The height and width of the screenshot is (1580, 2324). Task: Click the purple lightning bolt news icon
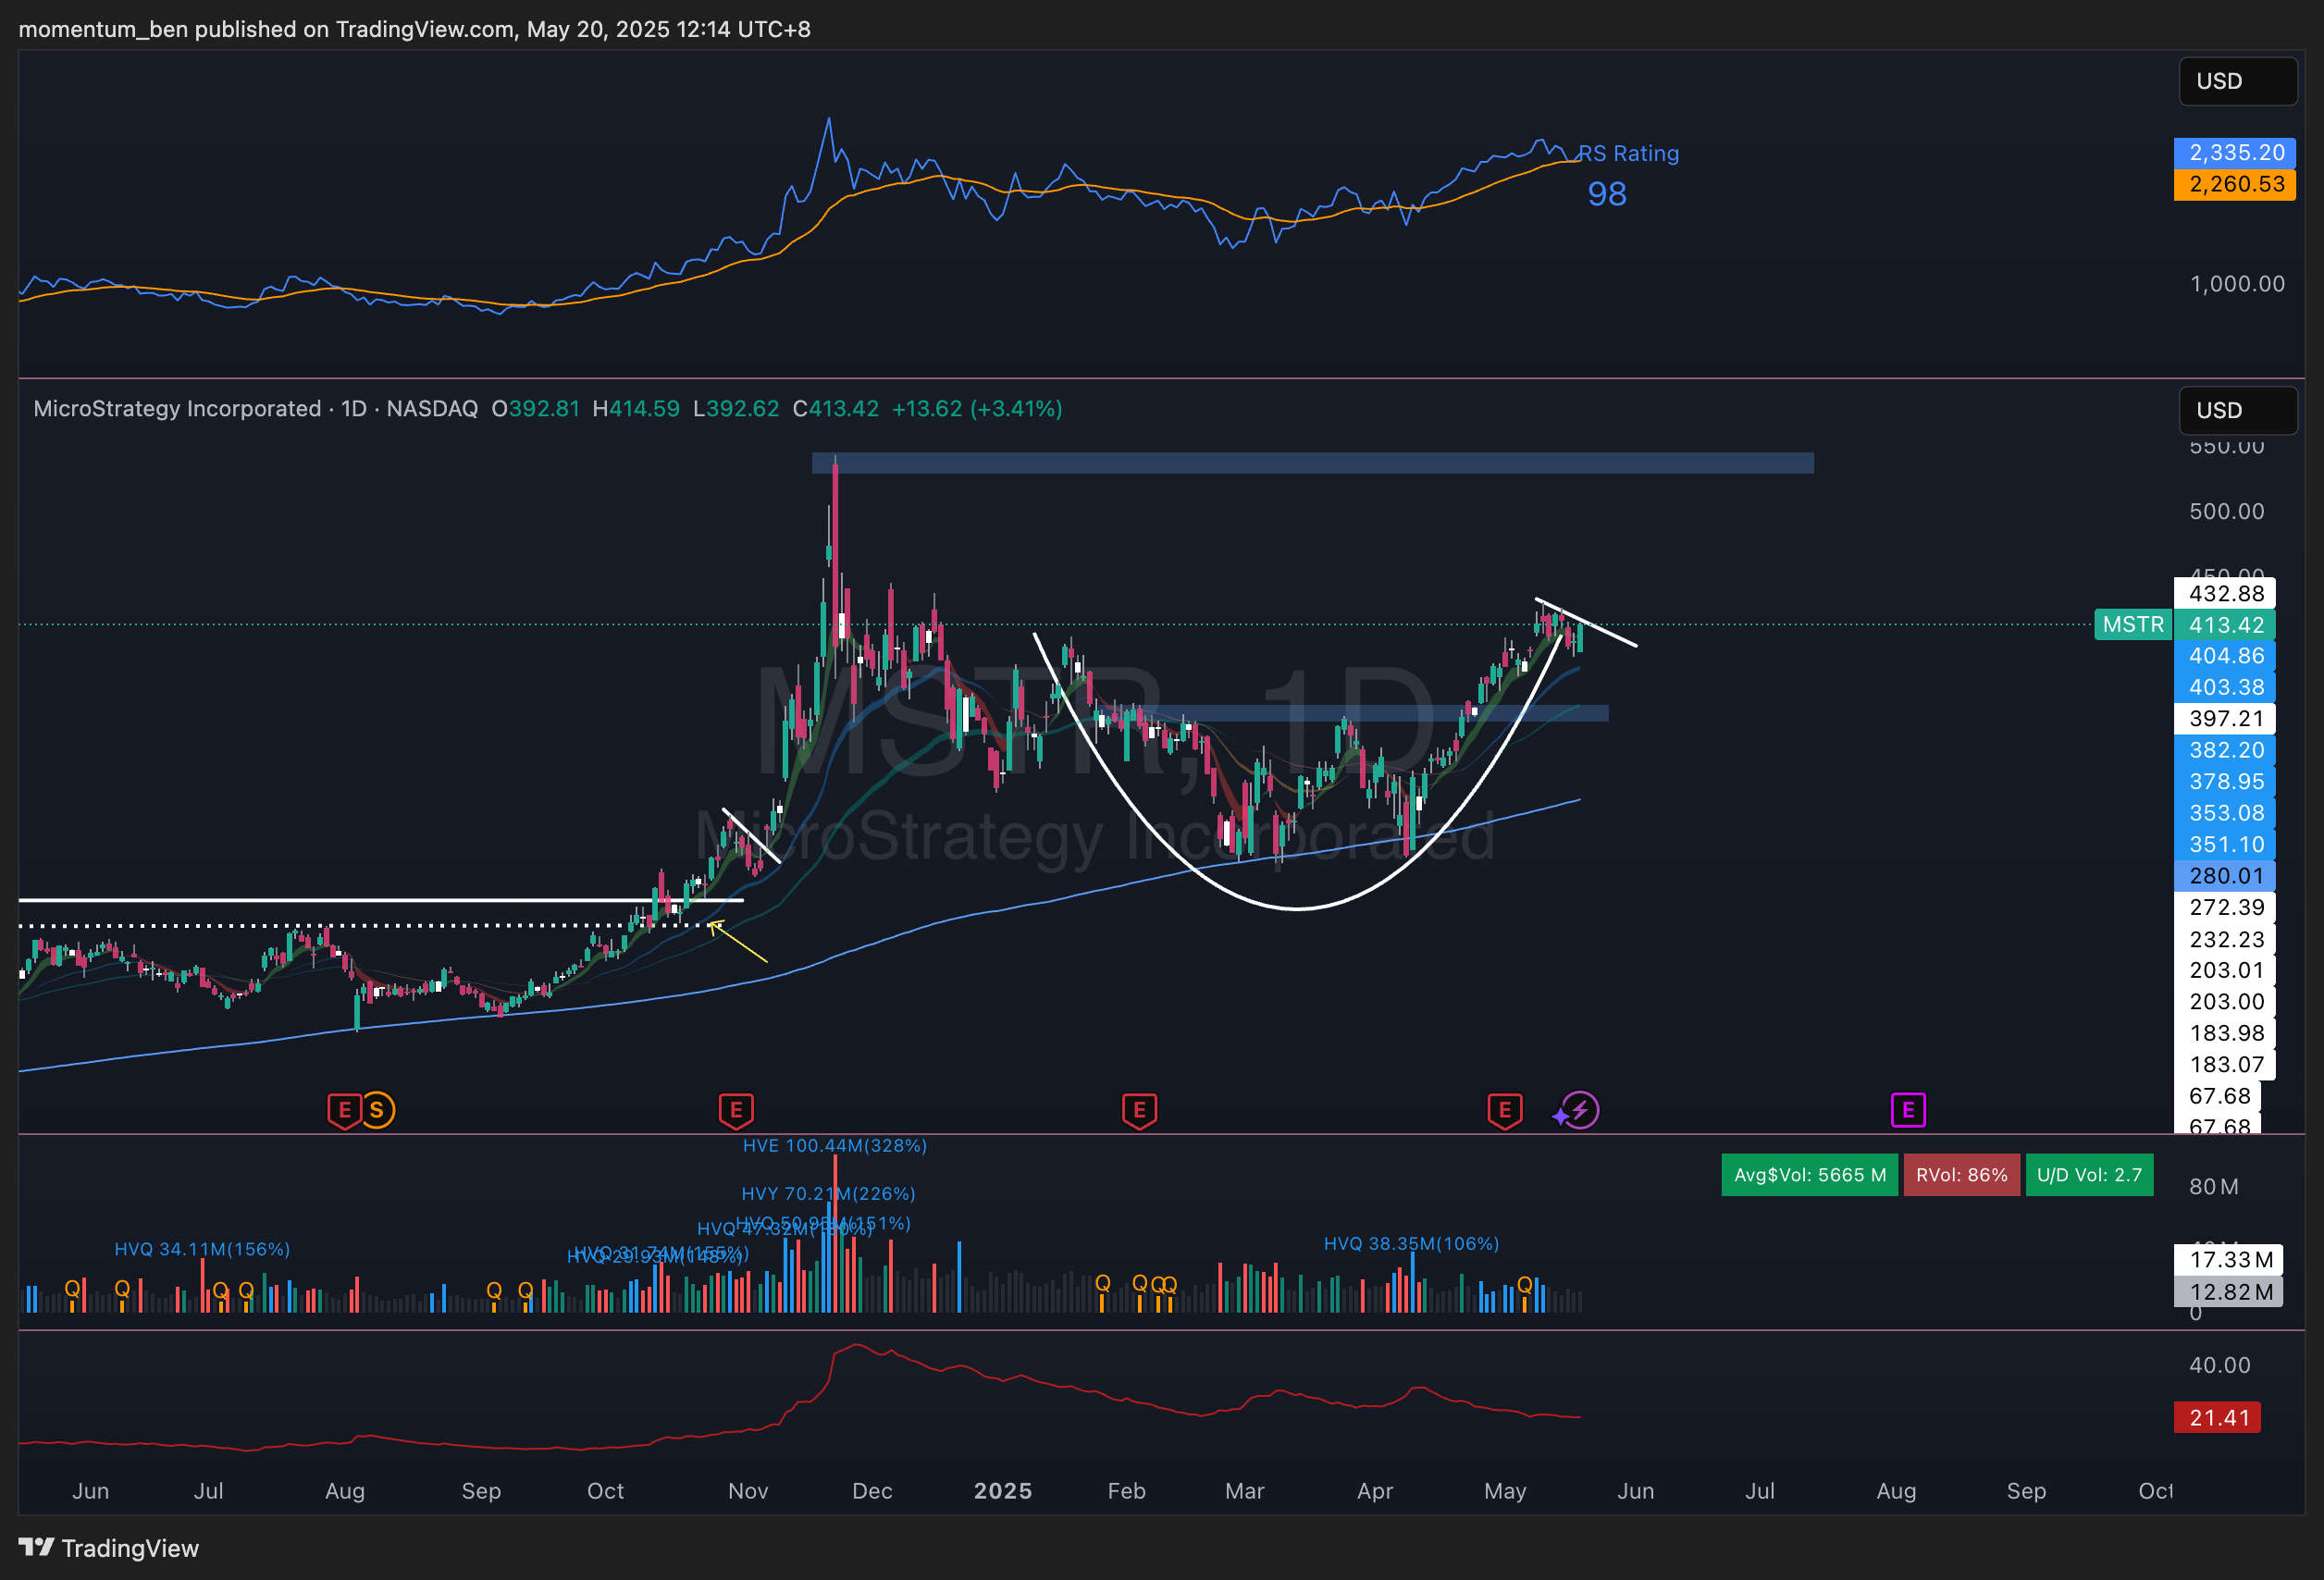pos(1580,1110)
